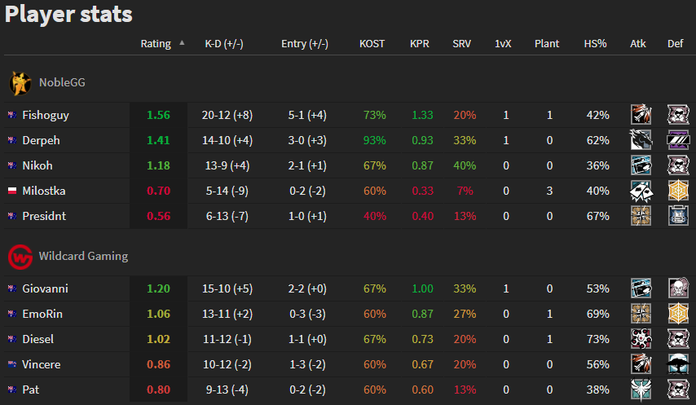This screenshot has width=696, height=405.
Task: Open Derpeh's player profile
Action: click(41, 141)
